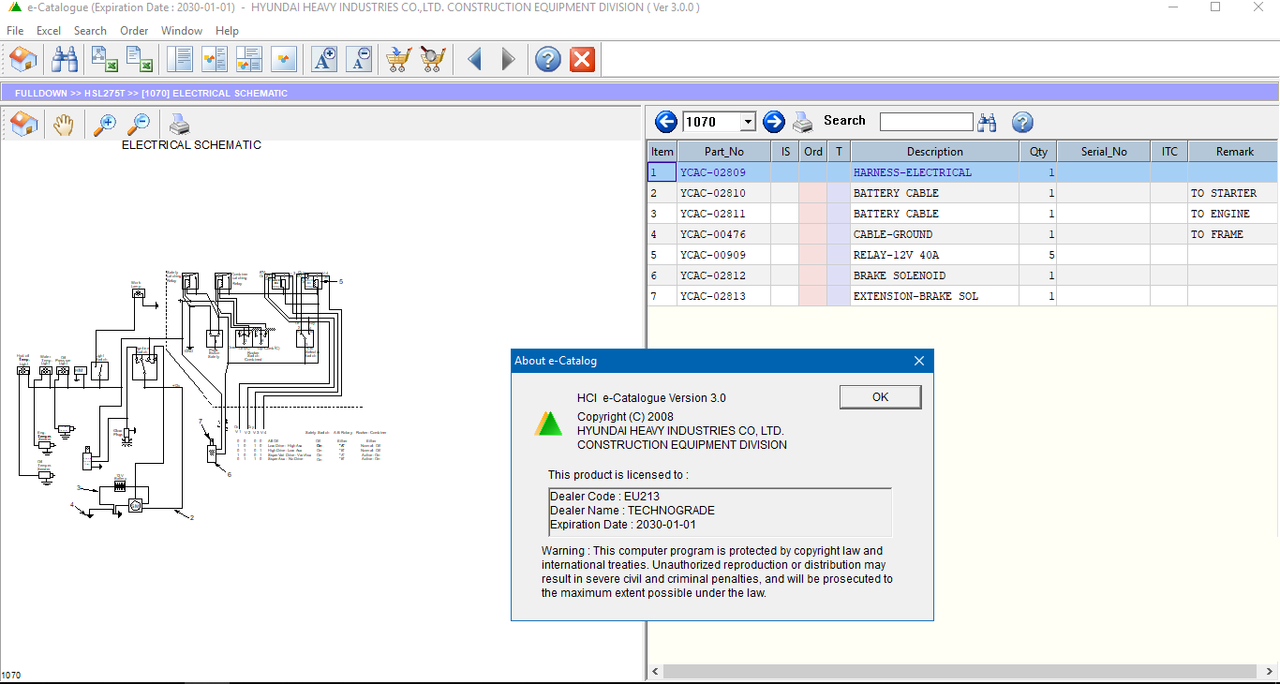Click the home icon in schematic panel
This screenshot has width=1280, height=684.
coord(24,125)
